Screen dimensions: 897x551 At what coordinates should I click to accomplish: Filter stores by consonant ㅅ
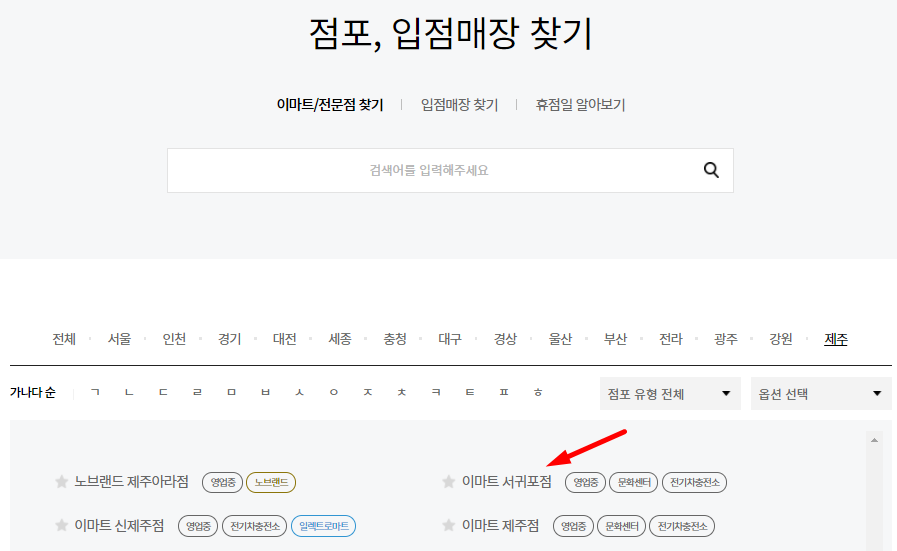[x=299, y=393]
